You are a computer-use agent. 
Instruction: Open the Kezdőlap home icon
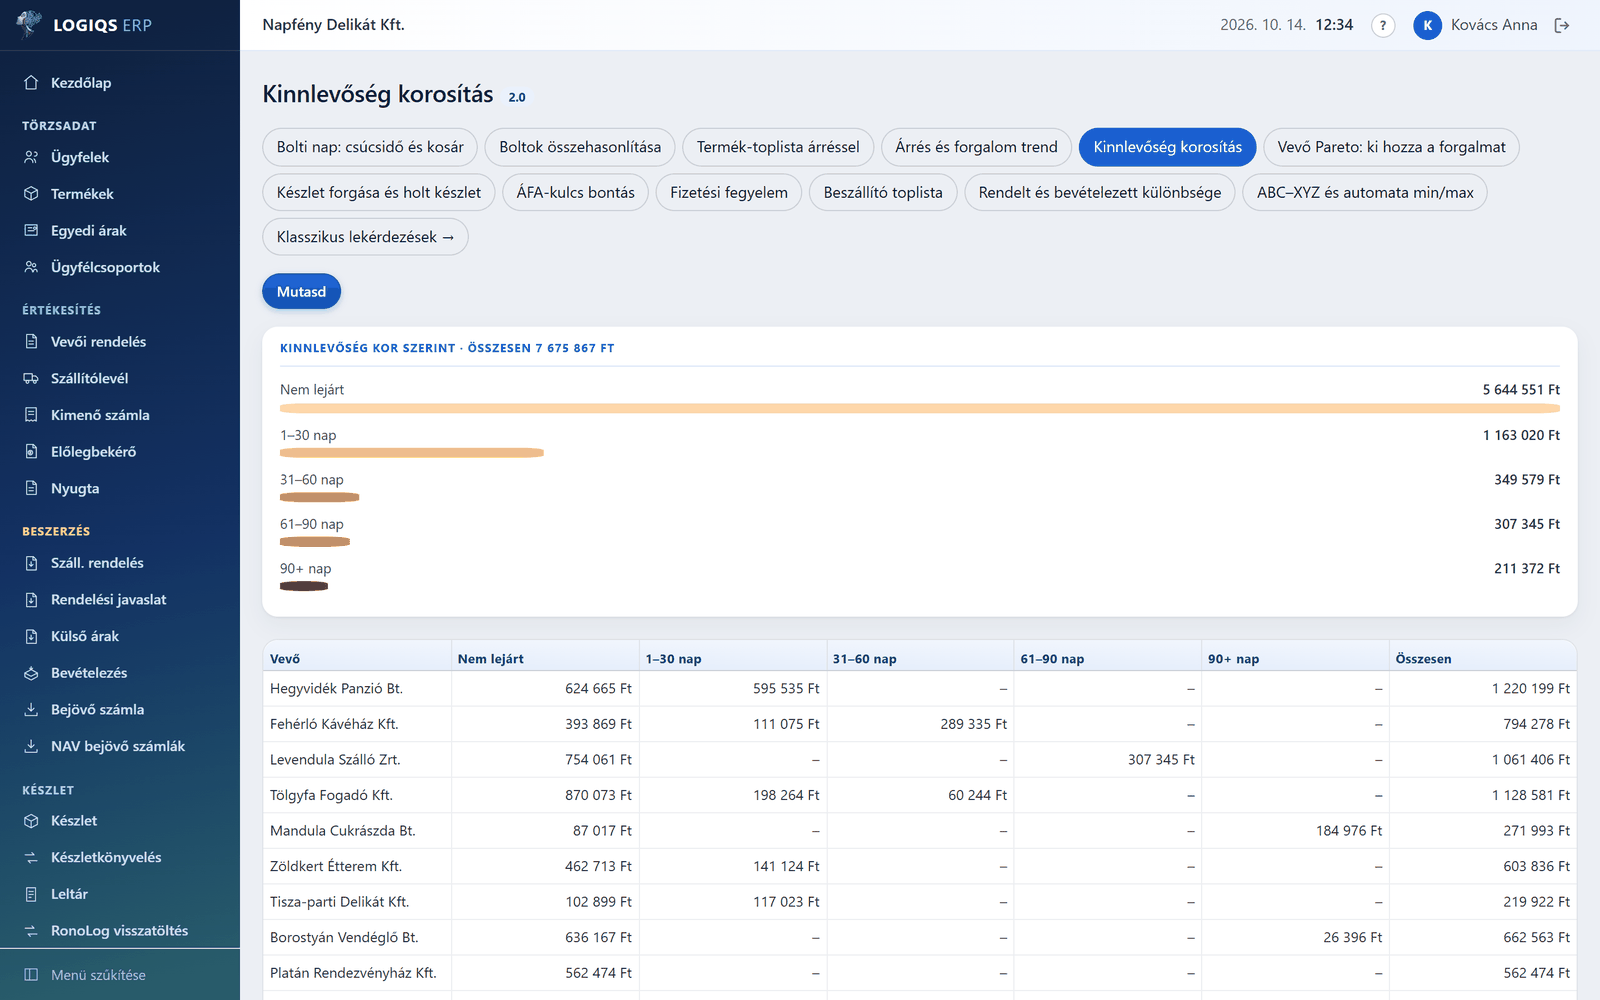click(x=31, y=83)
